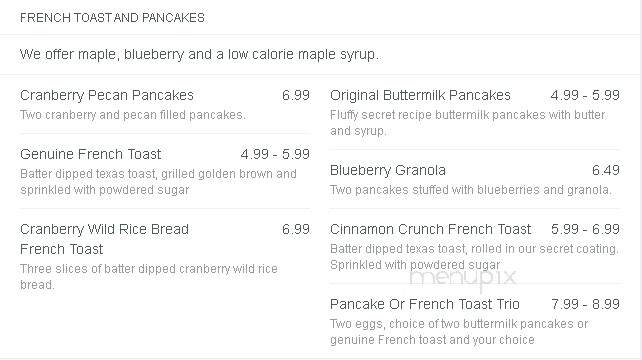
Task: Click the syrup options description text
Action: 199,54
